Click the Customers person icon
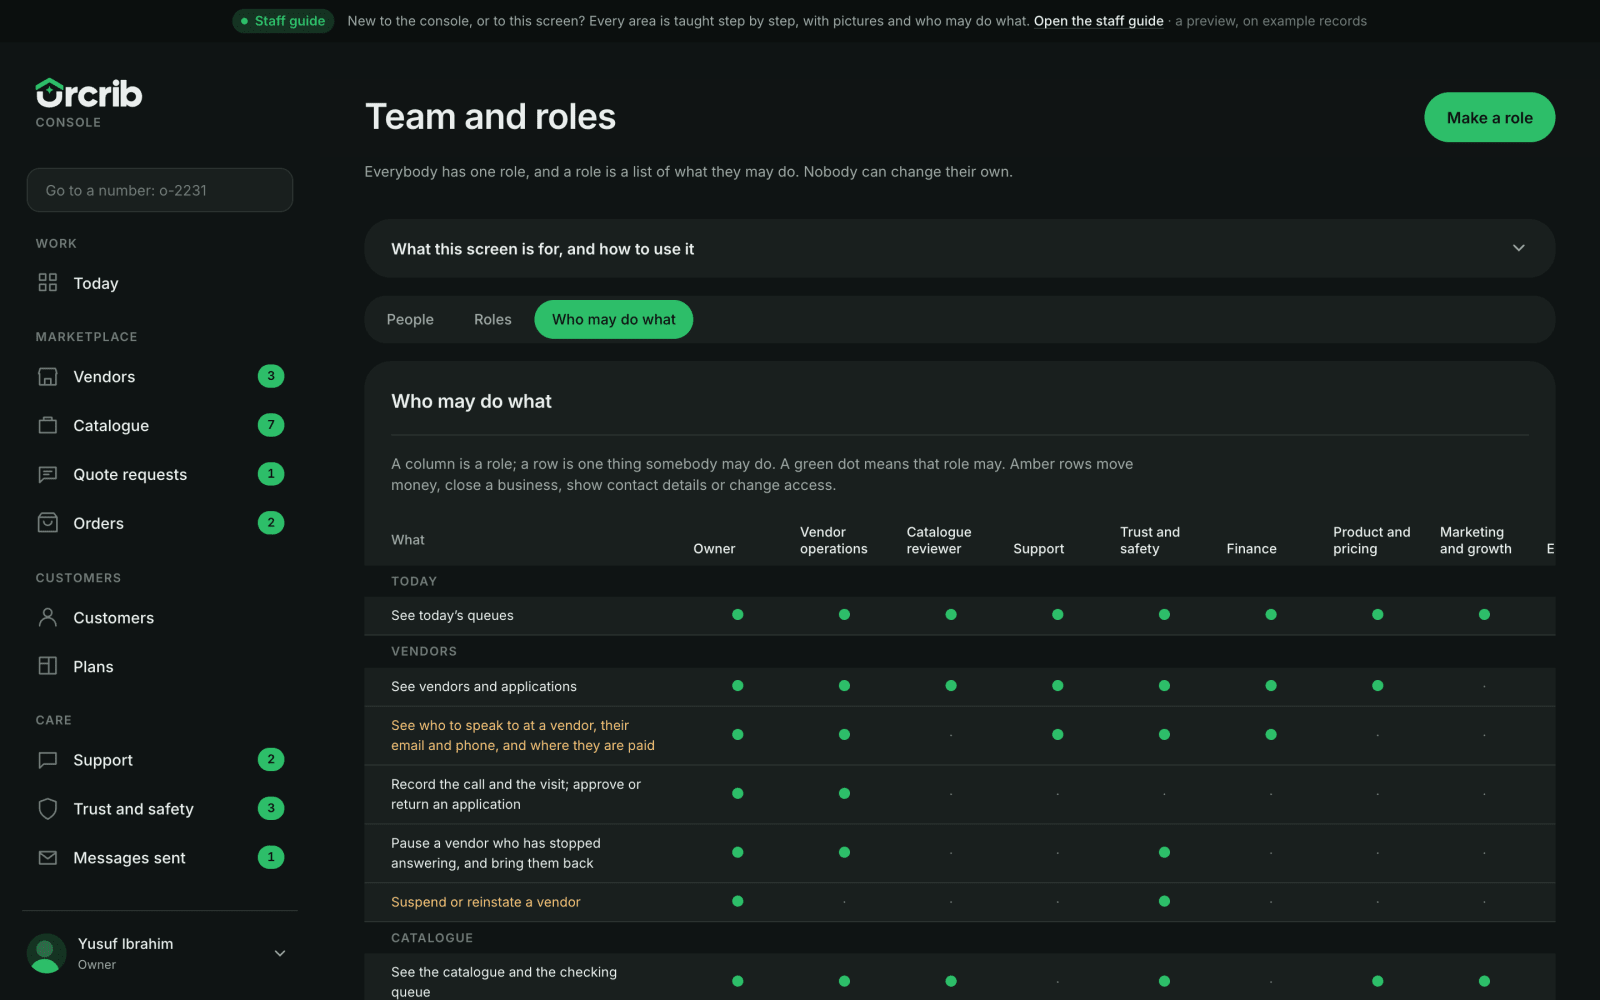 (47, 617)
